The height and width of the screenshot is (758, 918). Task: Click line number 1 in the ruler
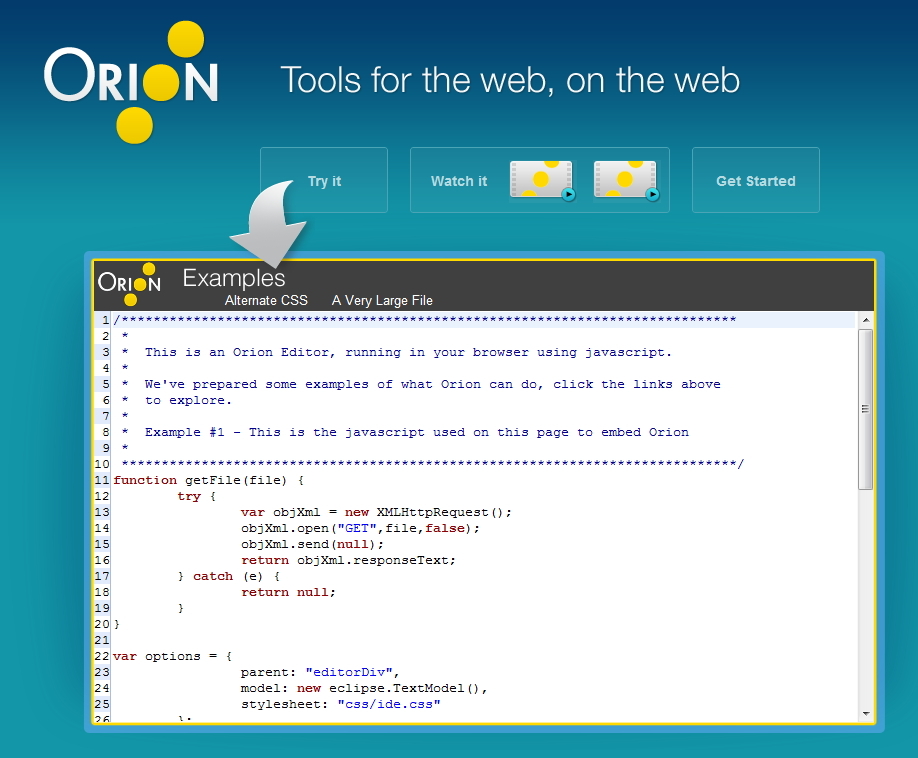coord(105,320)
